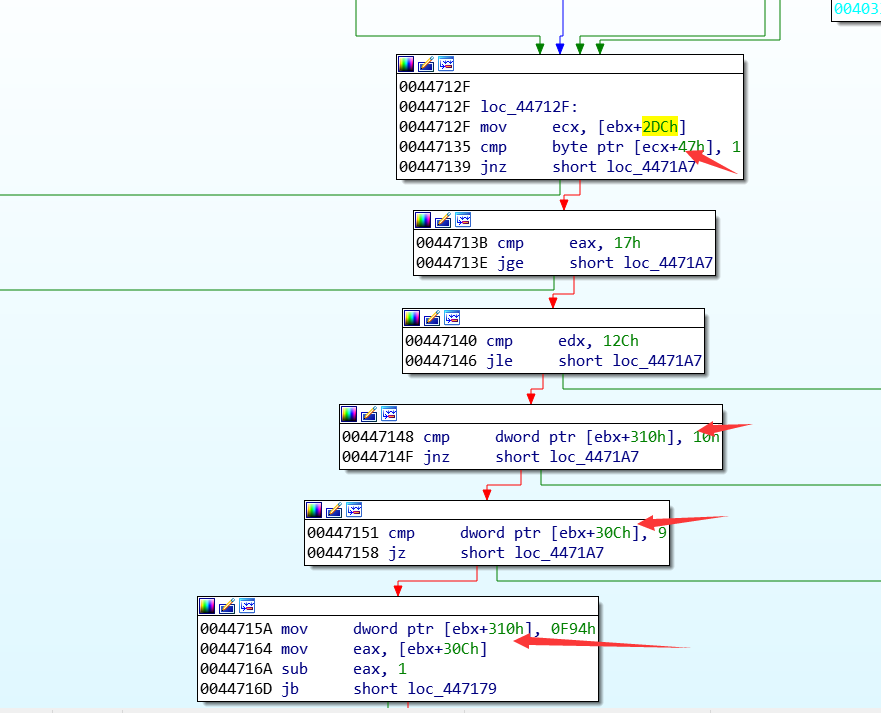Select address 0044716A sub instruction line
881x713 pixels.
[303, 669]
